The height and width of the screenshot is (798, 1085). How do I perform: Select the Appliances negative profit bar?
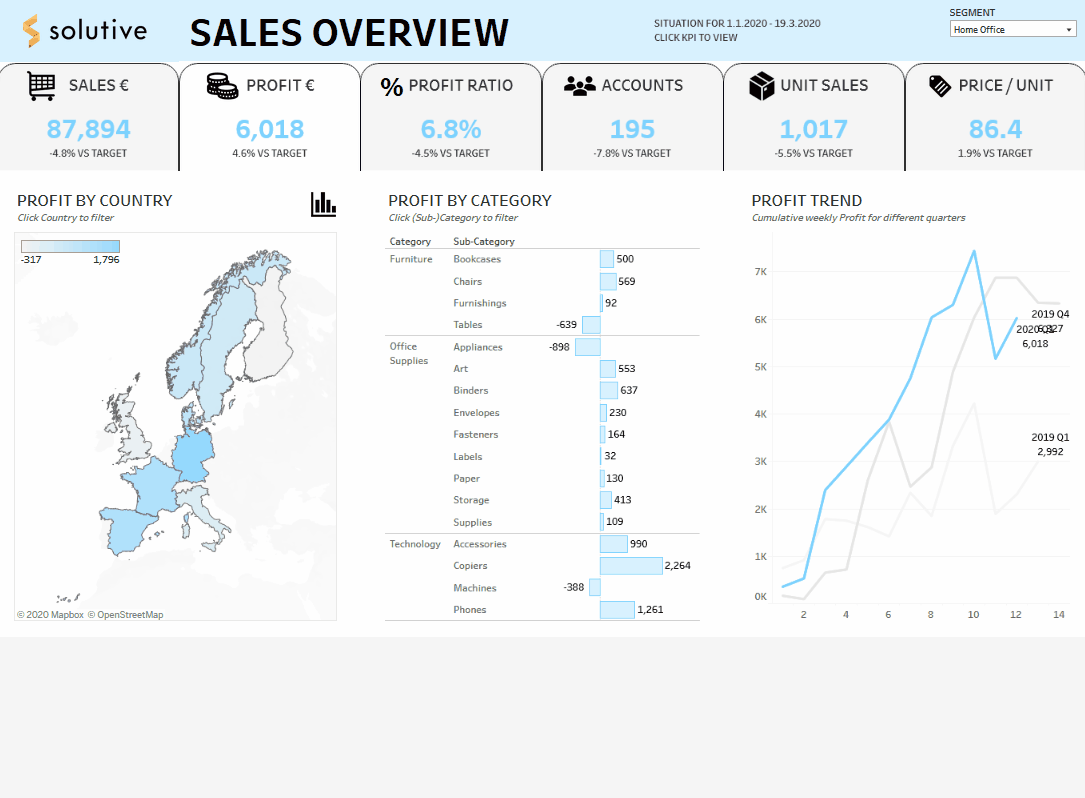tap(587, 347)
